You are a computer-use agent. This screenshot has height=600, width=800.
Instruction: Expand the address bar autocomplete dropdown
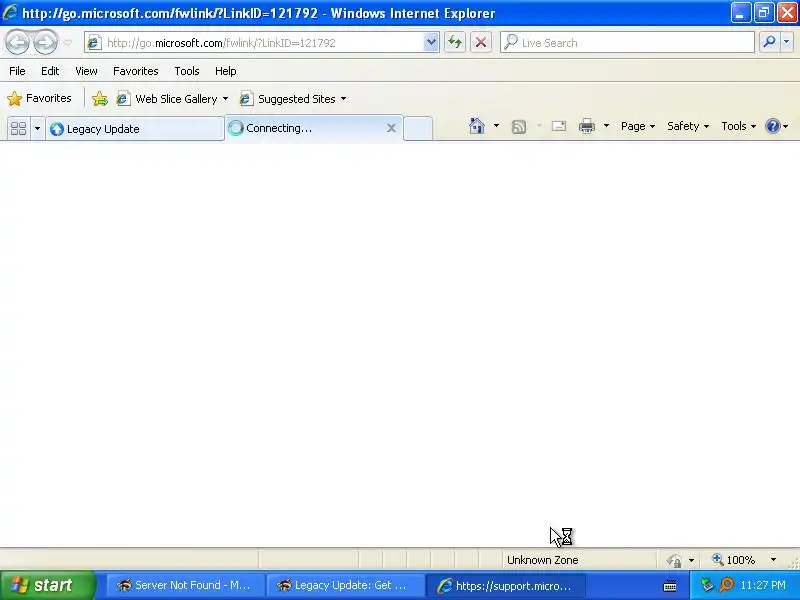(431, 43)
